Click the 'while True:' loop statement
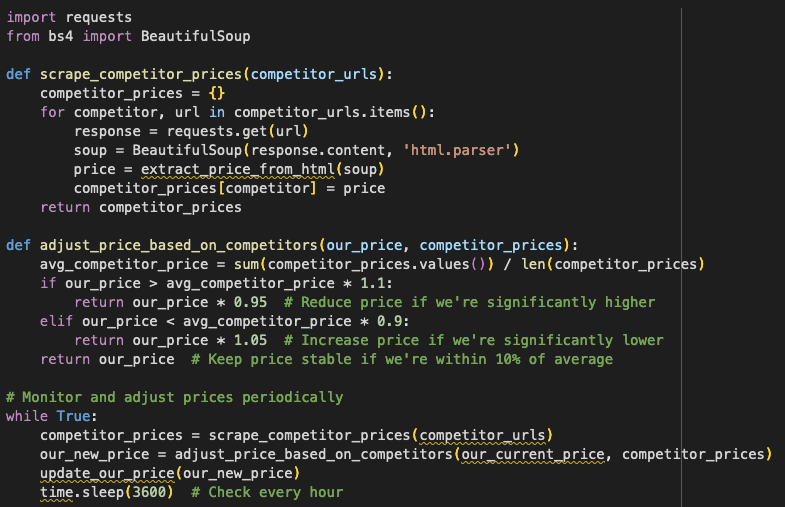785x507 pixels. [x=48, y=416]
